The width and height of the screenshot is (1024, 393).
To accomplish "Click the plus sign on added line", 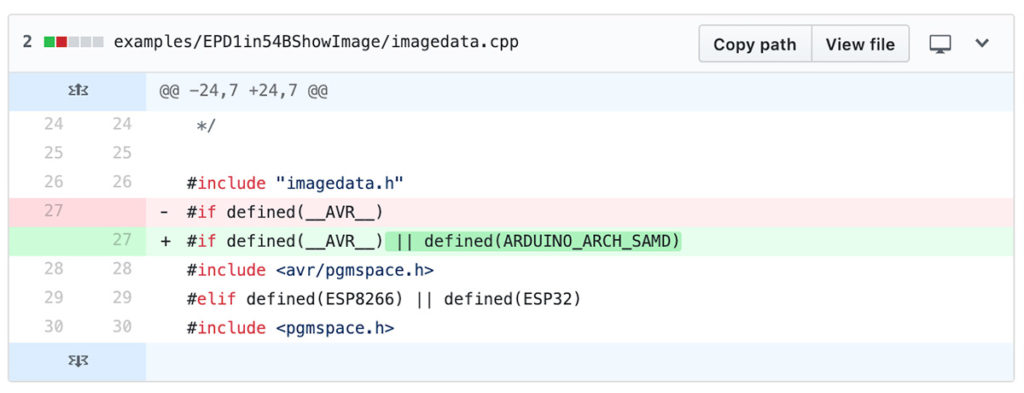I will coord(165,241).
